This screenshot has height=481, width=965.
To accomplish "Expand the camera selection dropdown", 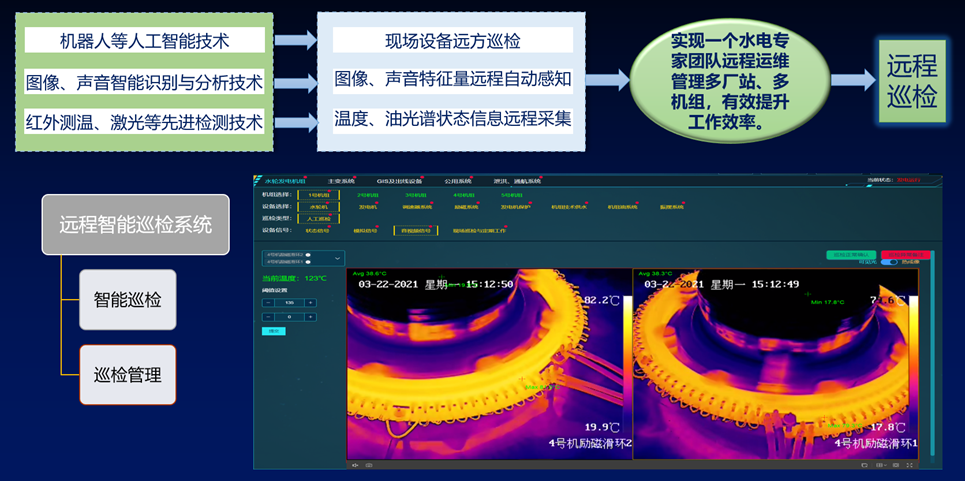I will 337,258.
